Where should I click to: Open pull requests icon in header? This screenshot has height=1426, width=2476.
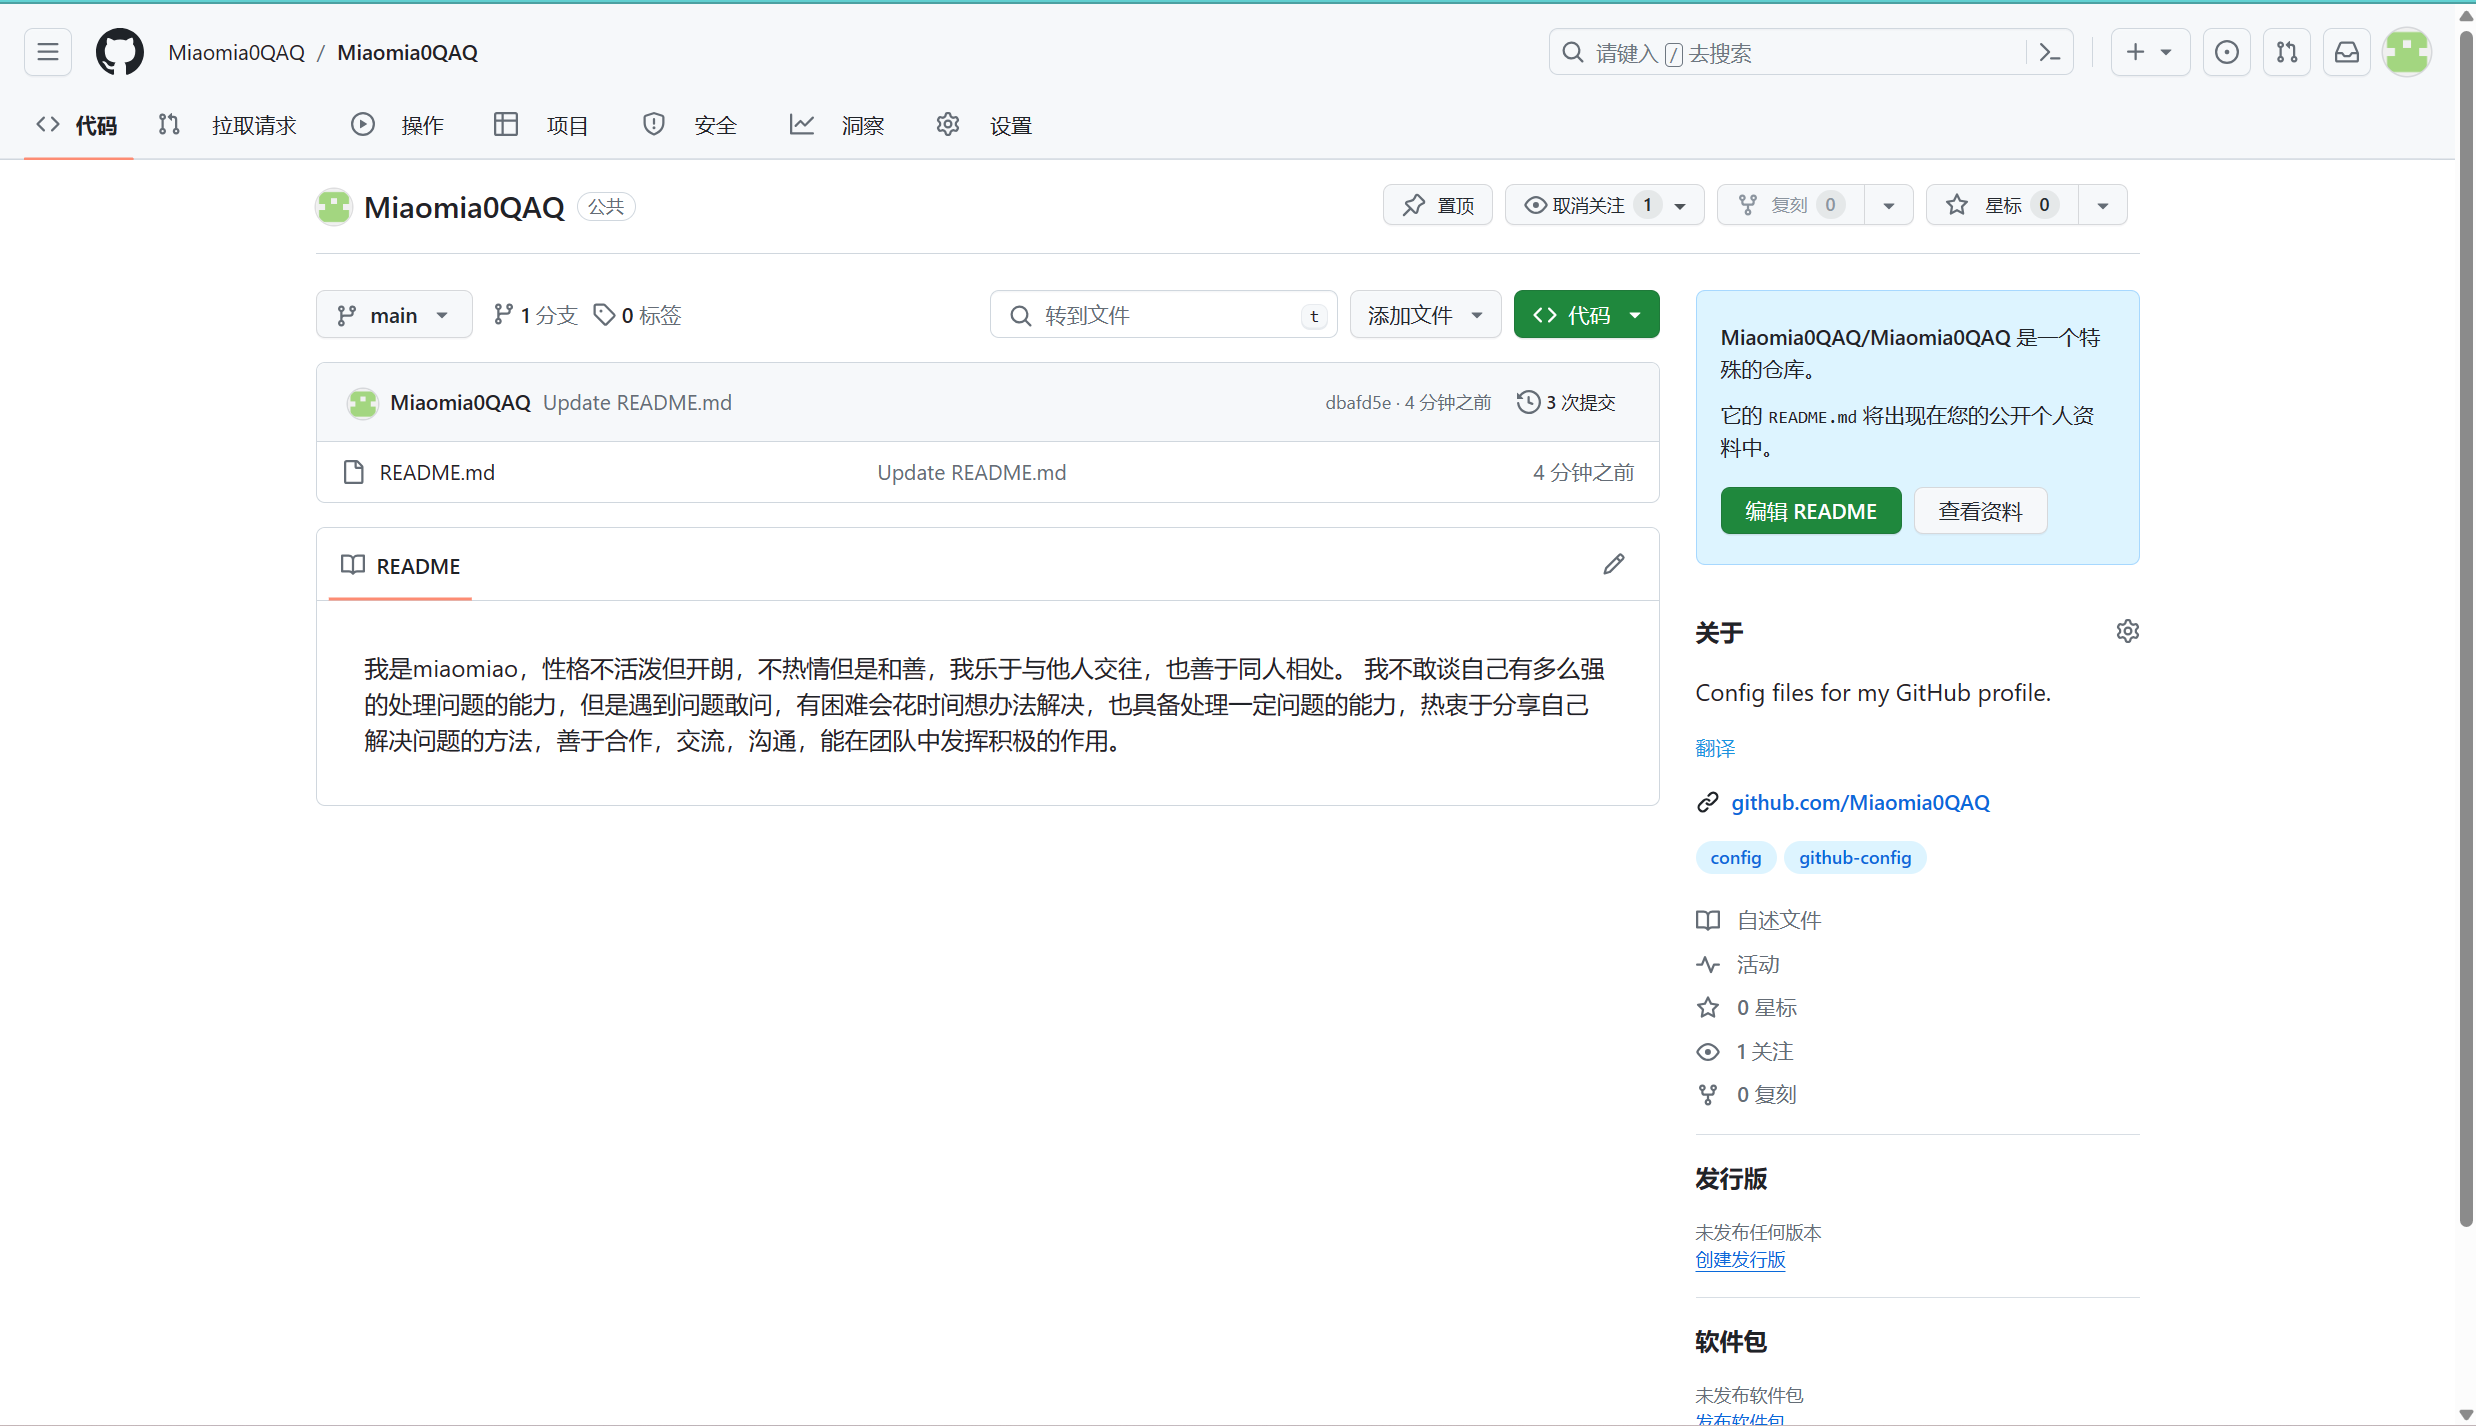coord(2286,52)
